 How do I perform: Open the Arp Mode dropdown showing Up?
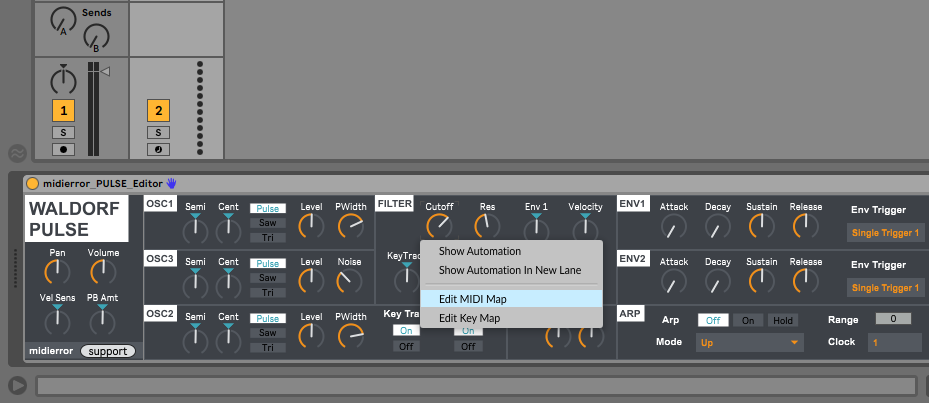749,343
